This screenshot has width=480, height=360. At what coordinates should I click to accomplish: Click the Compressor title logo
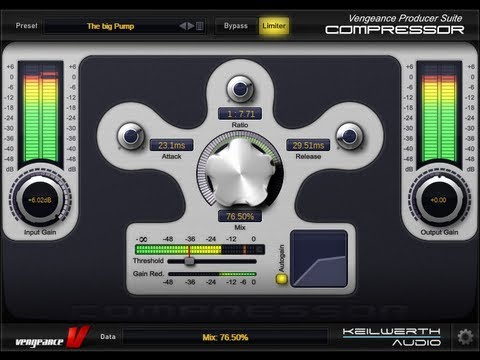(395, 30)
